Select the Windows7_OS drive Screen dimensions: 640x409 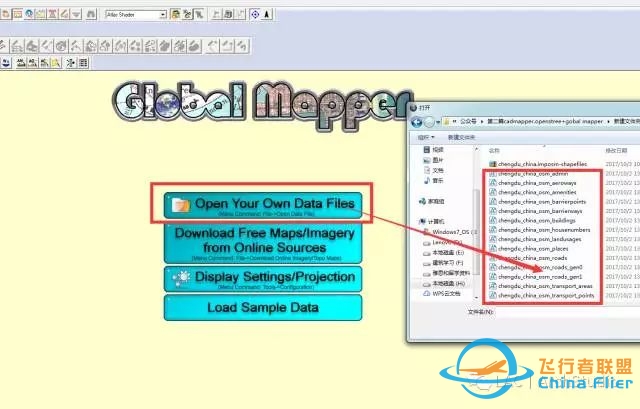[x=450, y=232]
